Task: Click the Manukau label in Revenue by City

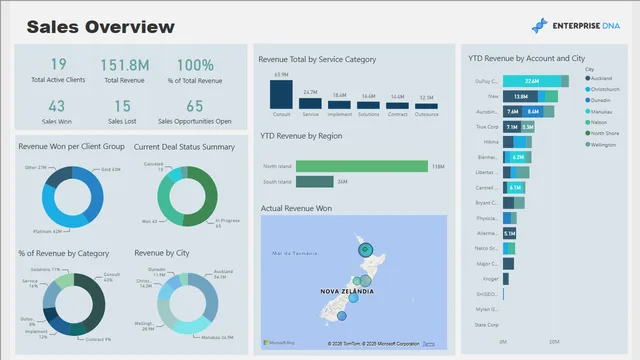Action: 218,338
